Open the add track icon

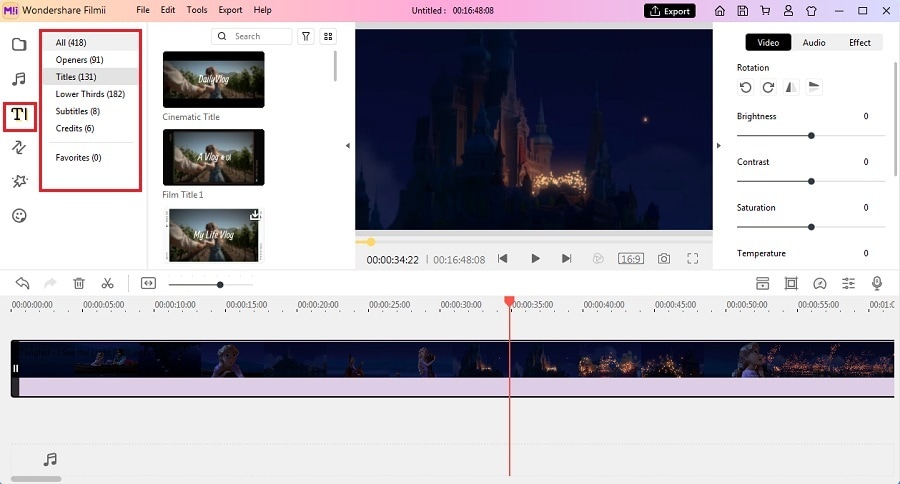coord(762,283)
